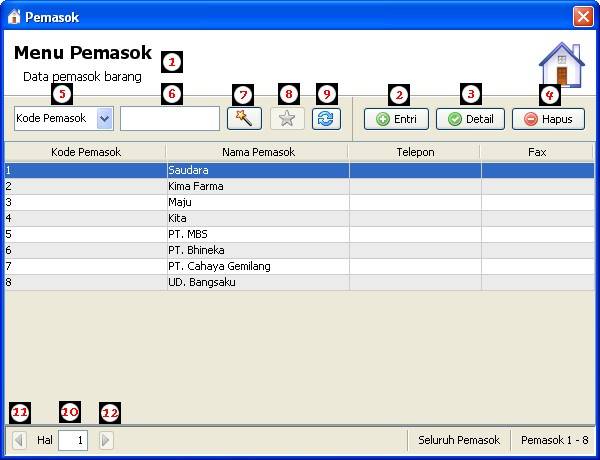Click the Entri button
The image size is (600, 460).
(x=396, y=119)
